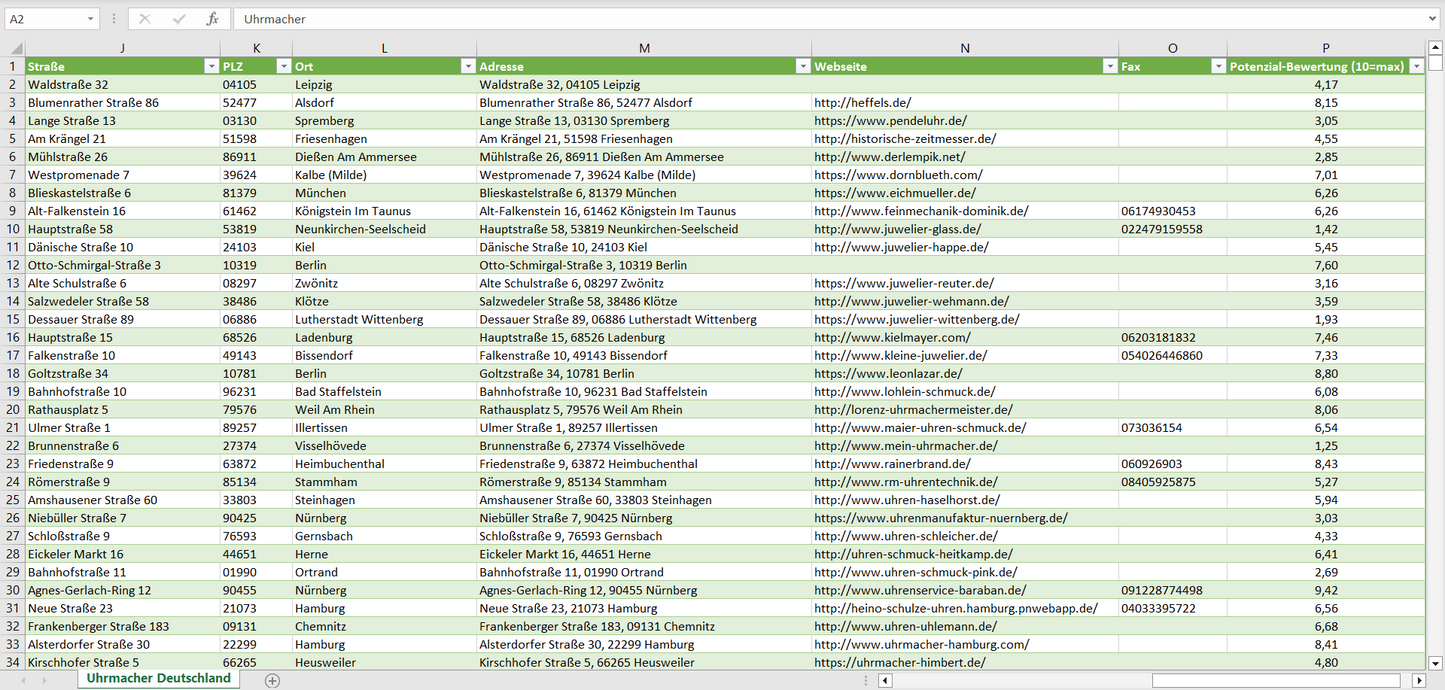
Task: Expand the Name Box dropdown arrow
Action: [x=90, y=19]
